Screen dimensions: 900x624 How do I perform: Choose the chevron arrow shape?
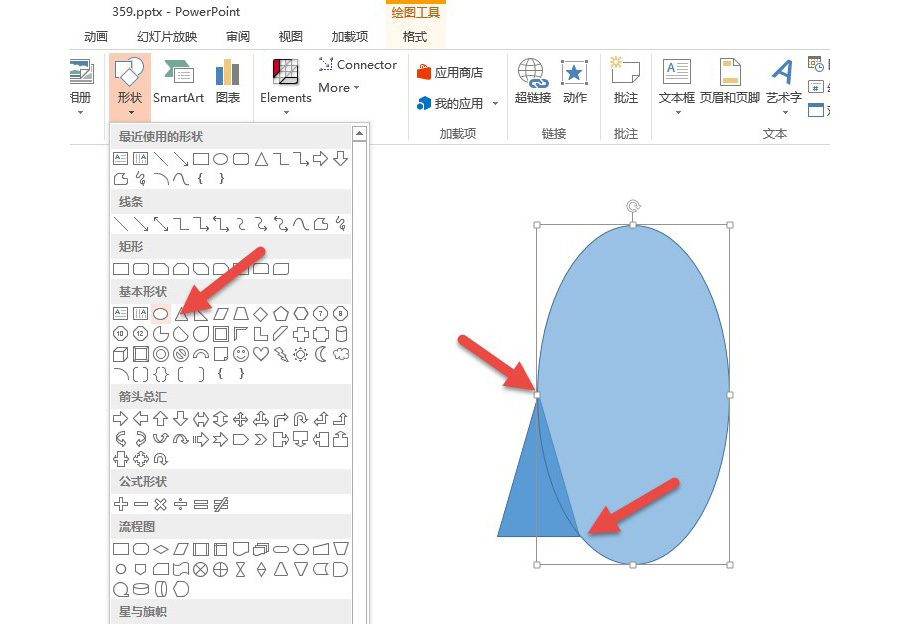pos(261,440)
